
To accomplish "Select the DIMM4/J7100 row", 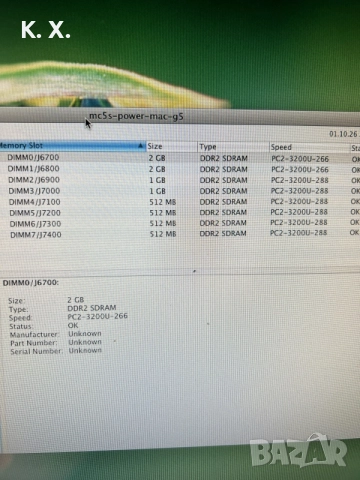I will pos(180,202).
